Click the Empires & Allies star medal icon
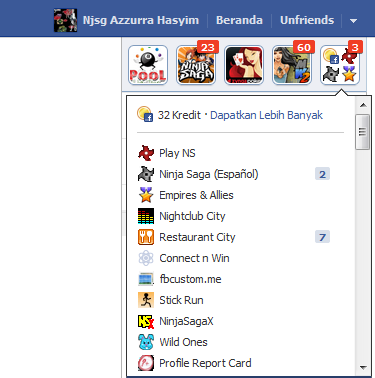Image resolution: width=375 pixels, height=378 pixels. (146, 195)
